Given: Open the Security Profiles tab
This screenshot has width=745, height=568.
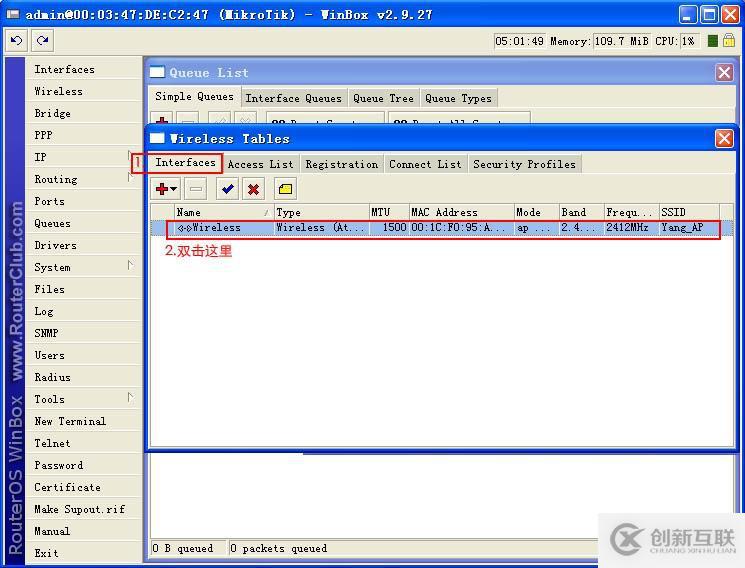Looking at the screenshot, I should tap(524, 164).
